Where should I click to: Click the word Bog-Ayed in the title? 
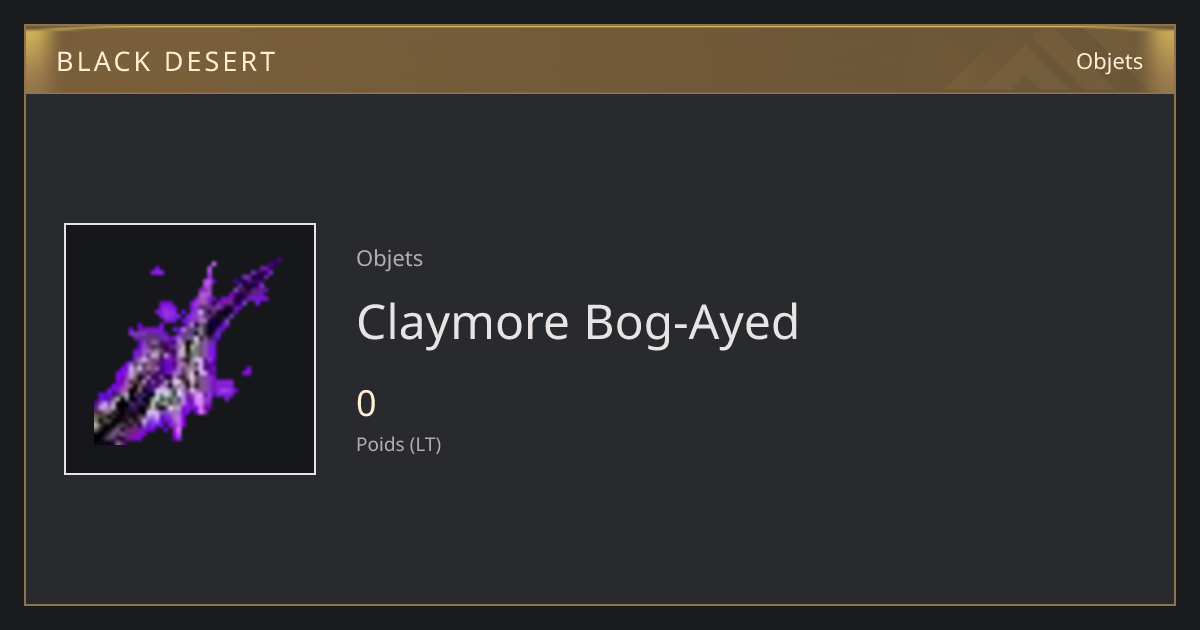[x=692, y=322]
